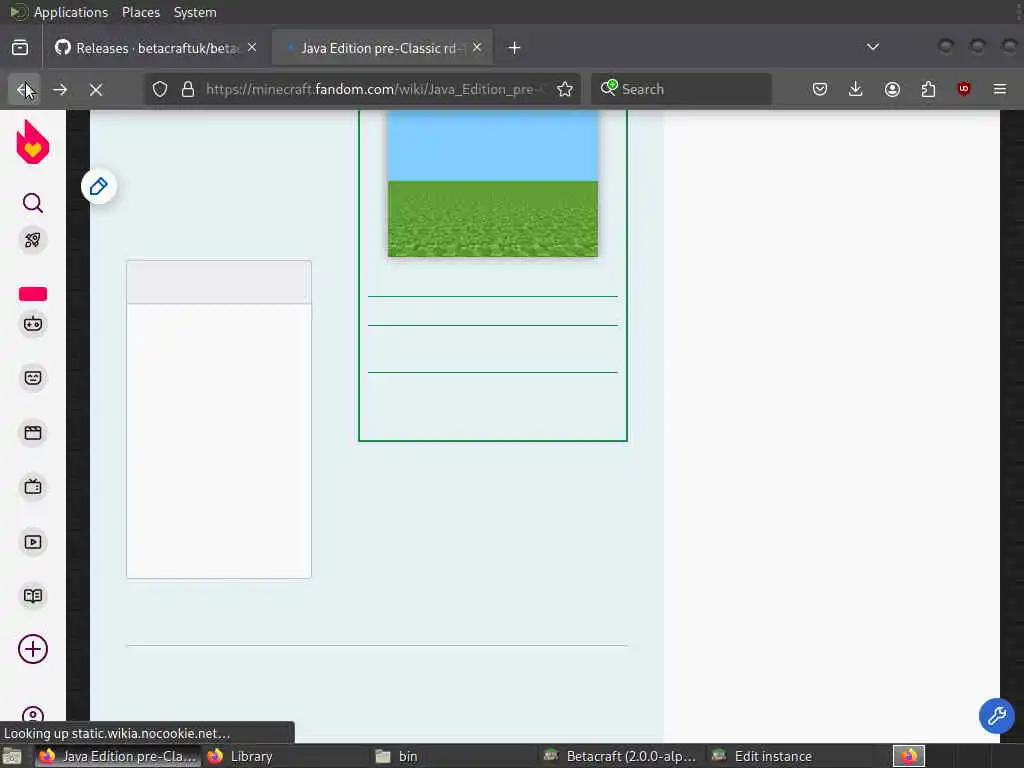Image resolution: width=1024 pixels, height=768 pixels.
Task: Click the tracking protection shield icon
Action: (x=160, y=89)
